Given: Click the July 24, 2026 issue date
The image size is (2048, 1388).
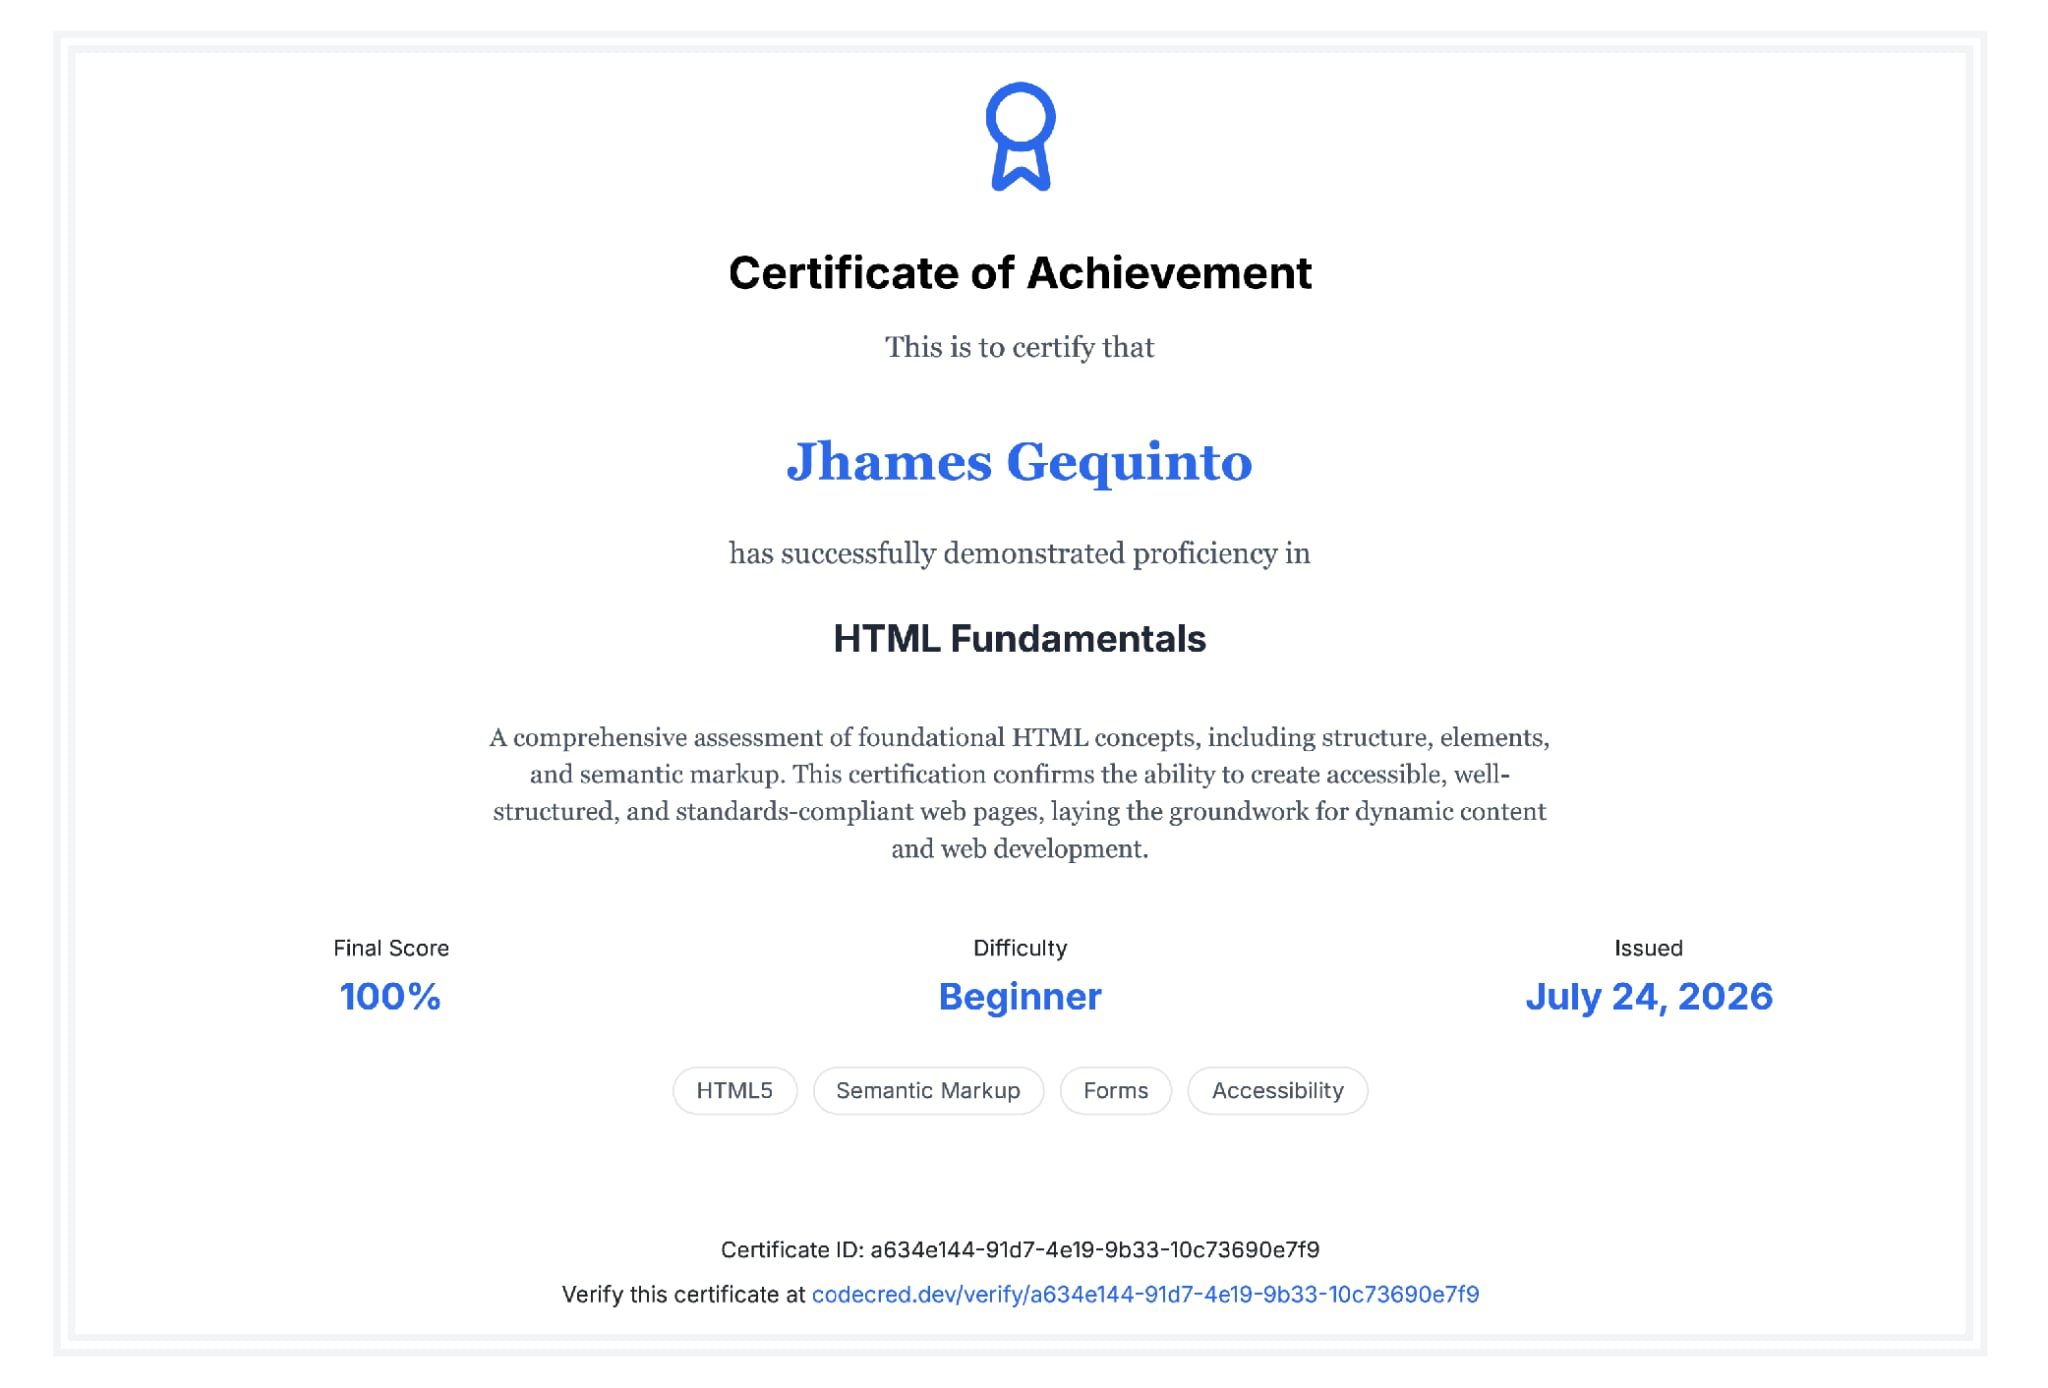Looking at the screenshot, I should point(1648,997).
